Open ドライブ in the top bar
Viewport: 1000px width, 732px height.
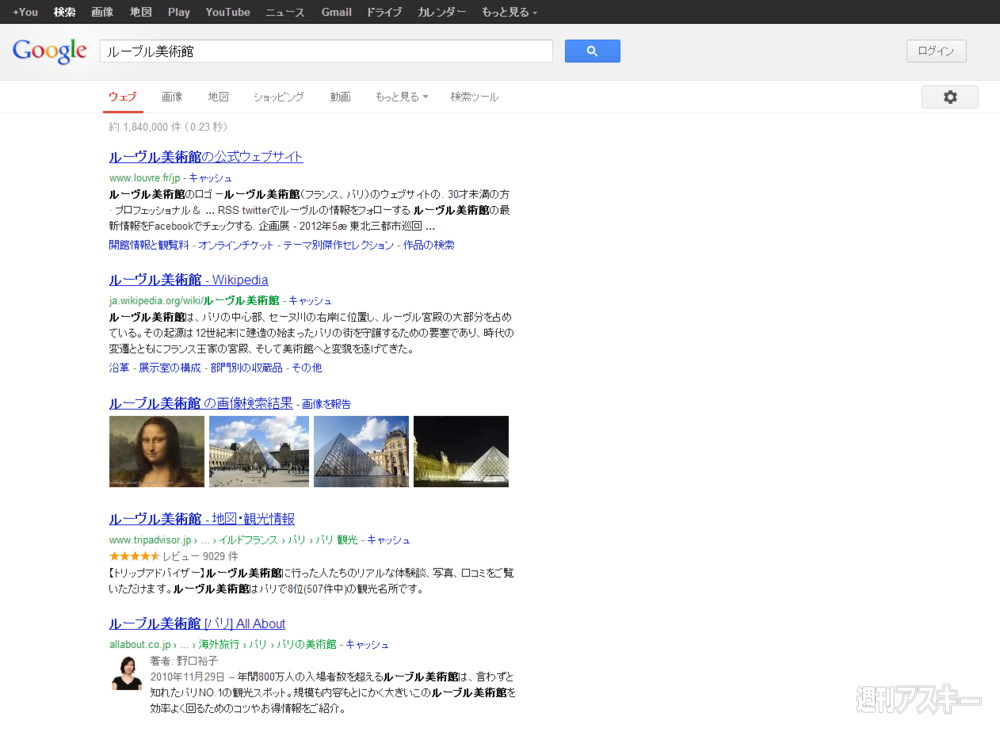tap(384, 12)
